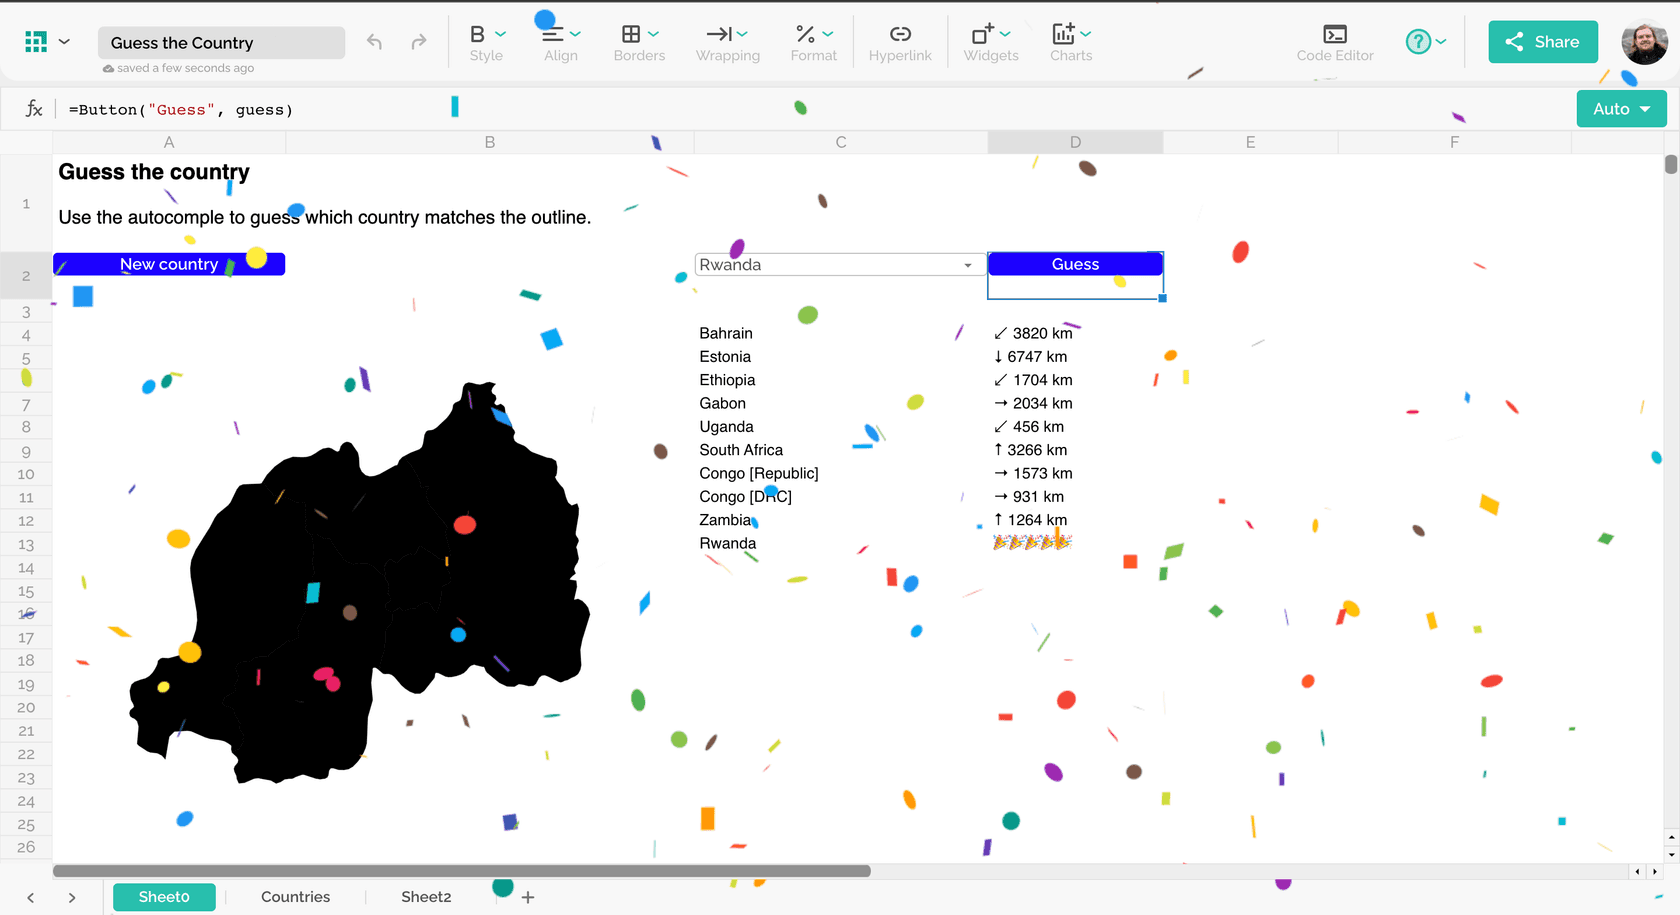Open the Auto calculation dropdown

1621,109
